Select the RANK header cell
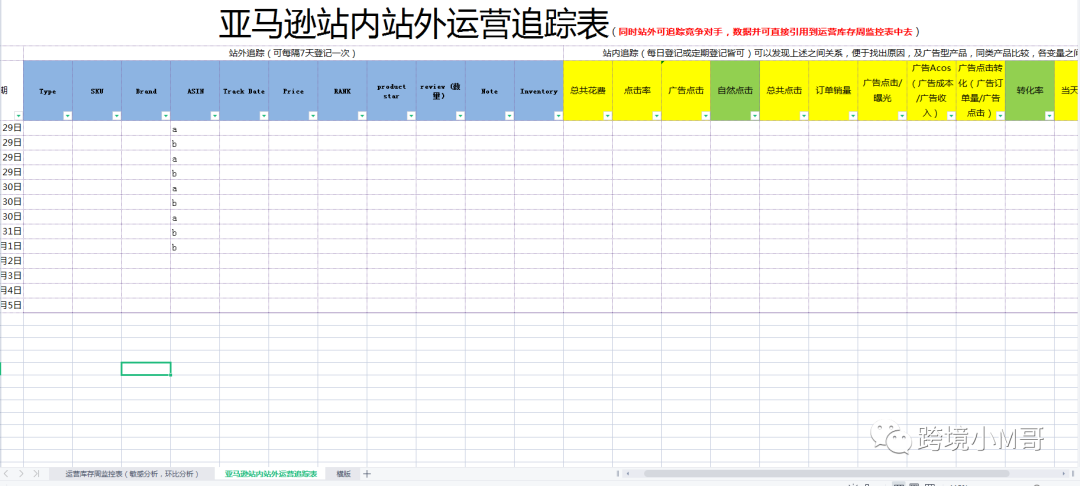 [x=342, y=91]
